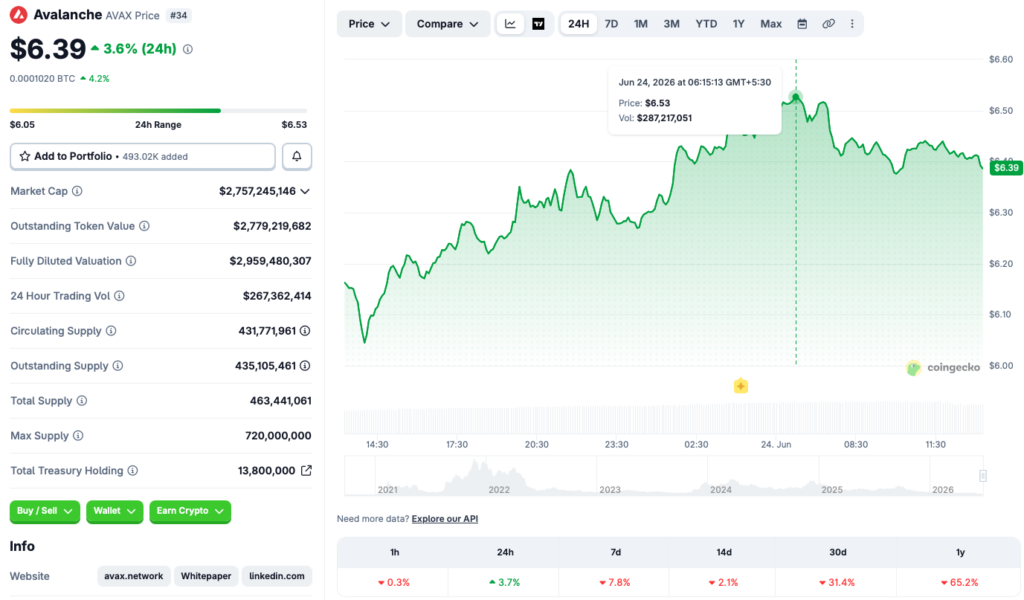Open info icon beside 431,771,961 value
The image size is (1024, 600).
305,331
